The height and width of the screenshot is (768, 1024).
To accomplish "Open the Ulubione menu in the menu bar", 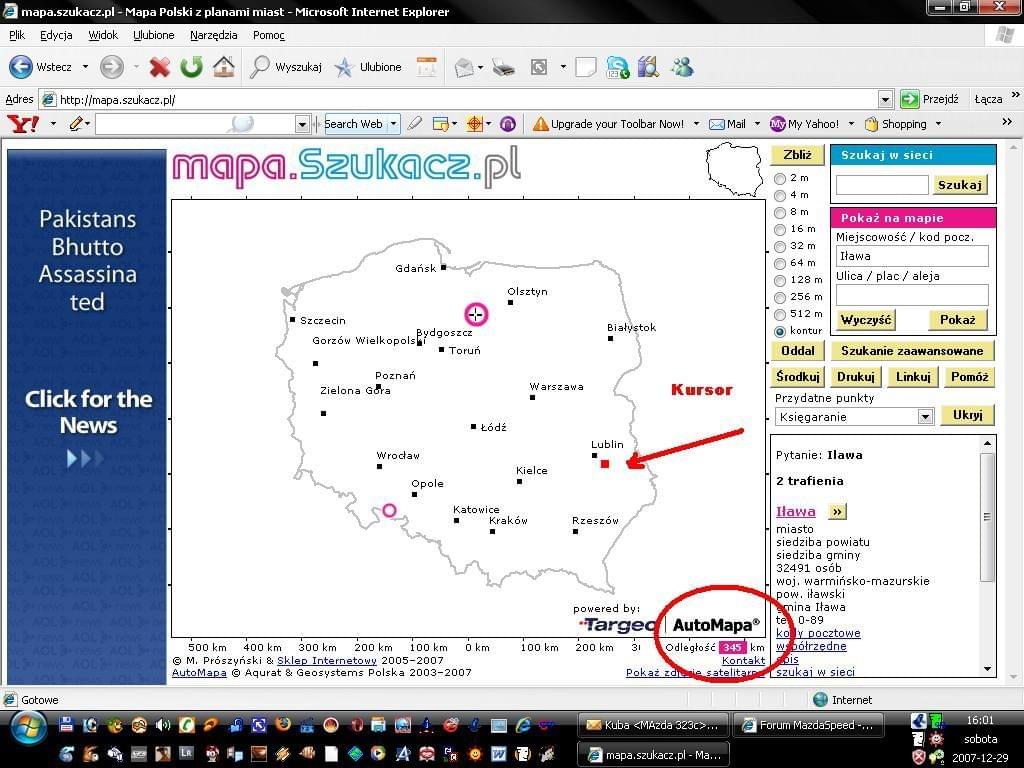I will point(154,35).
